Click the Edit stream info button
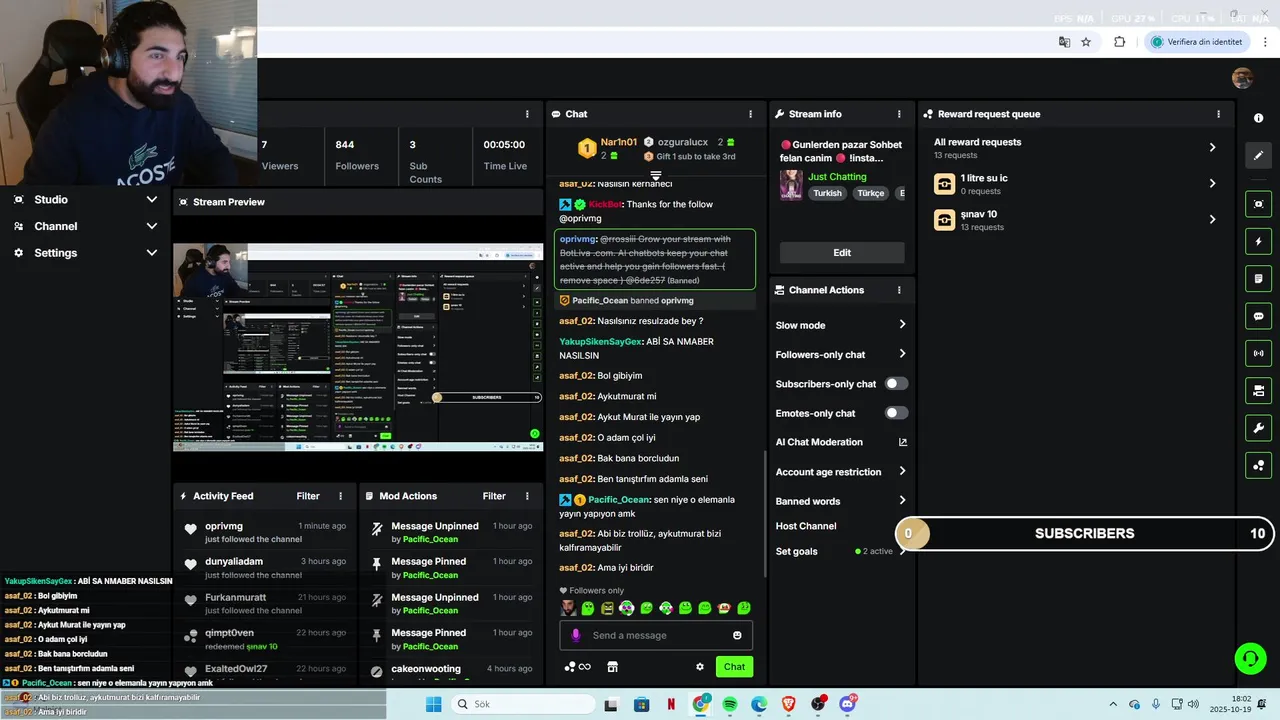 [x=842, y=253]
